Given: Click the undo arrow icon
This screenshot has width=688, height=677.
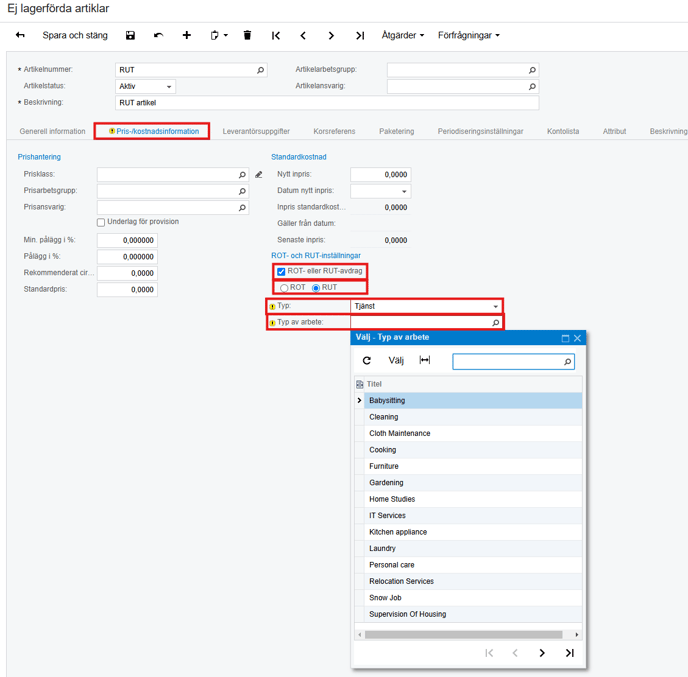Looking at the screenshot, I should 158,36.
